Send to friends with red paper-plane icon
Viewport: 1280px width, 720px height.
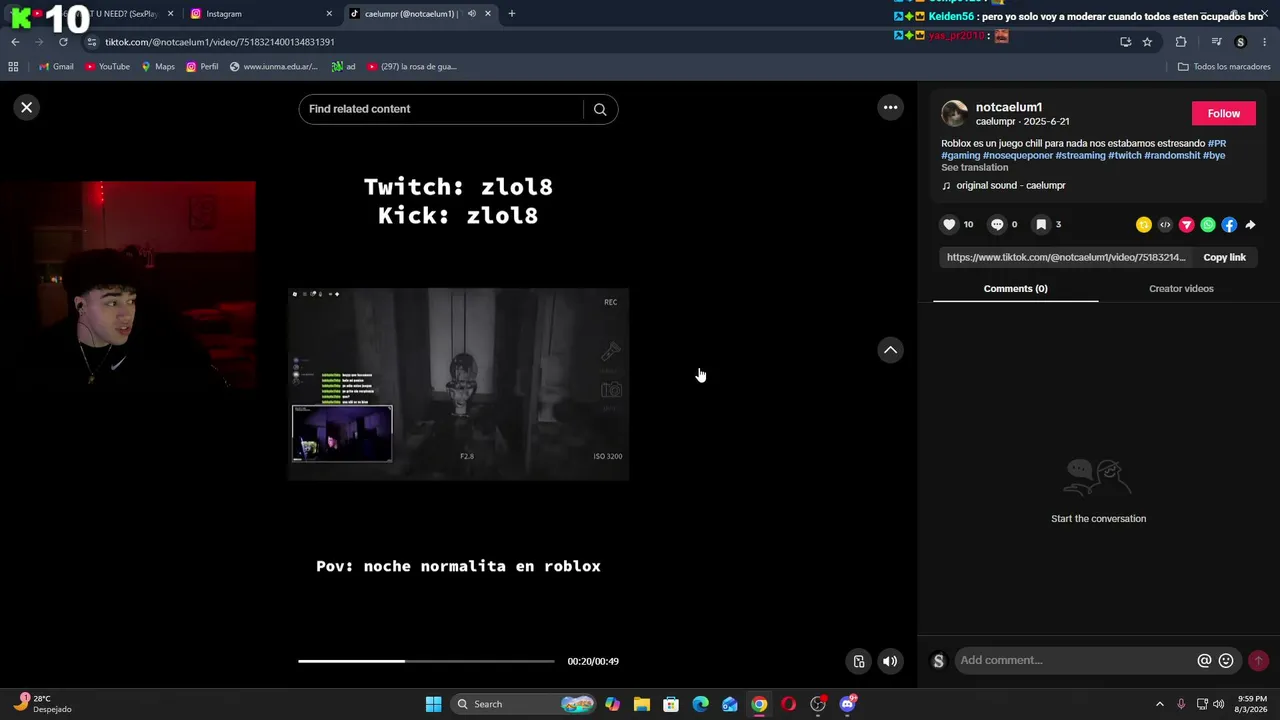[1186, 225]
